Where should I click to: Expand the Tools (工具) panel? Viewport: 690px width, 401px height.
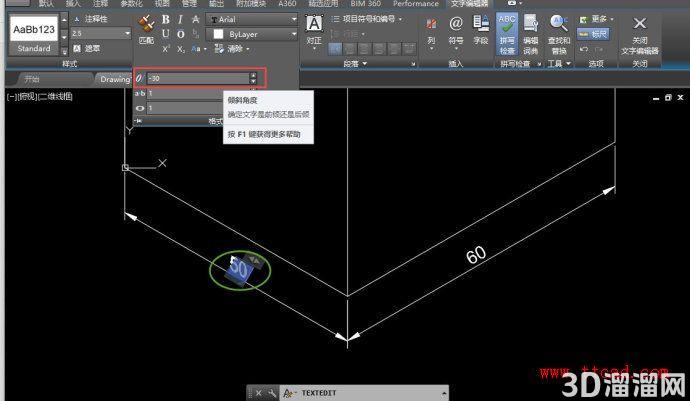559,64
